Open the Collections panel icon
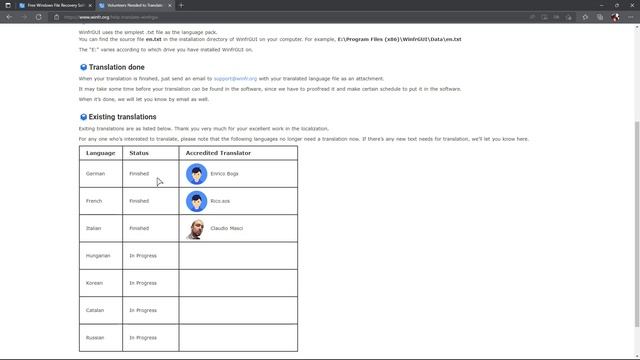Screen dimensions: 640x360 click(600, 17)
